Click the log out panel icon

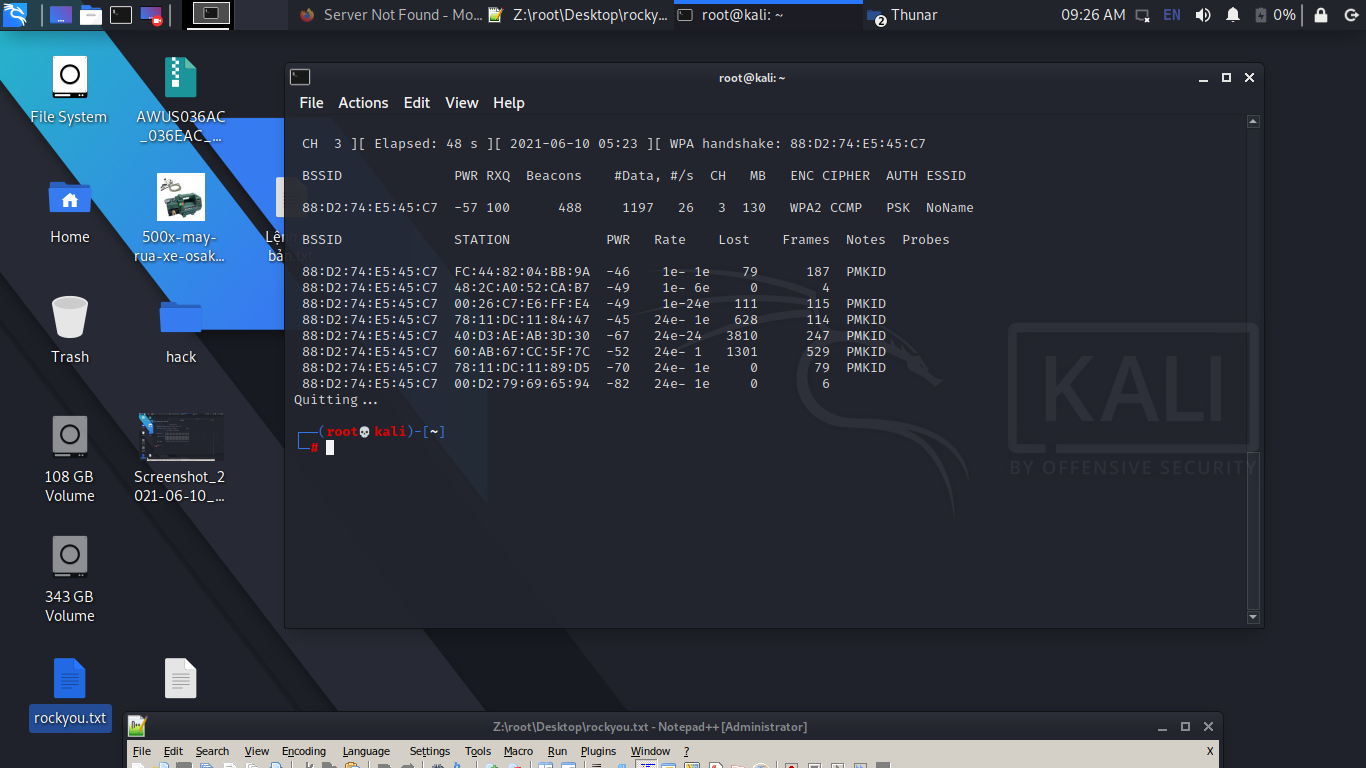tap(1349, 15)
